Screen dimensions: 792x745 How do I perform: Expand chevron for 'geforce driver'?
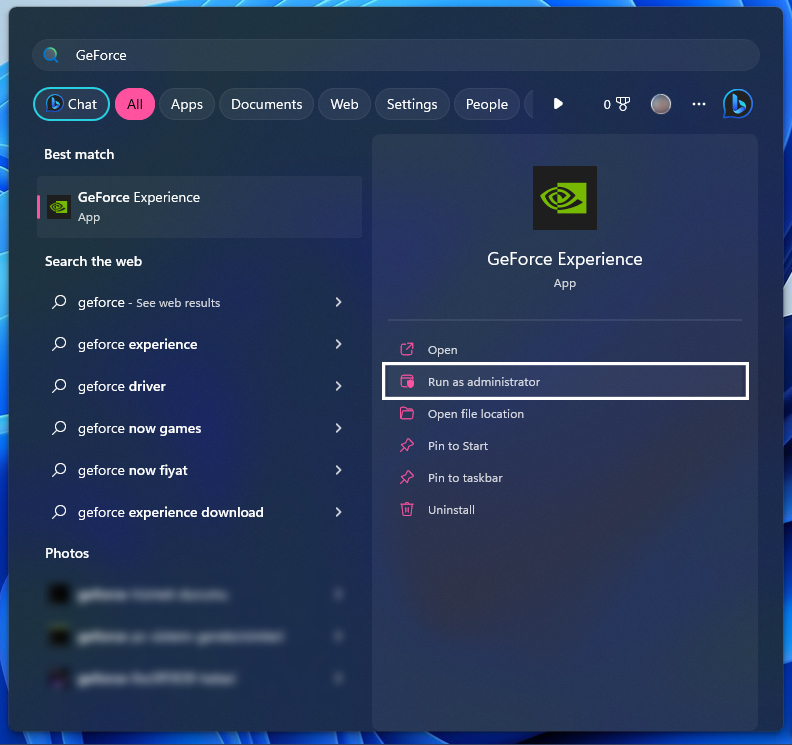(x=338, y=386)
